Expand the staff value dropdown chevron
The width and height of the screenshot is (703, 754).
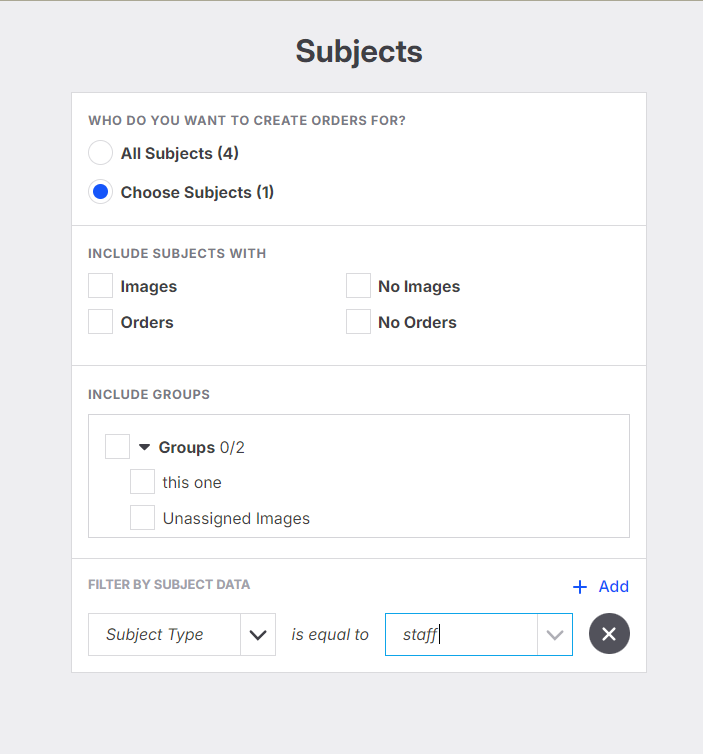(555, 634)
